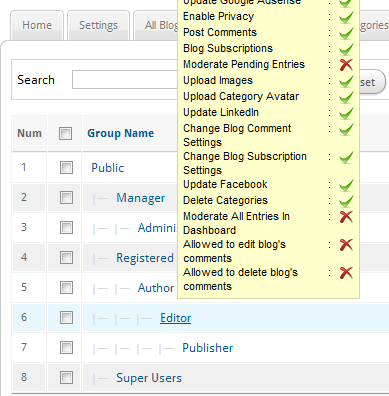
Task: Sort by the Group Name column
Action: [x=121, y=133]
